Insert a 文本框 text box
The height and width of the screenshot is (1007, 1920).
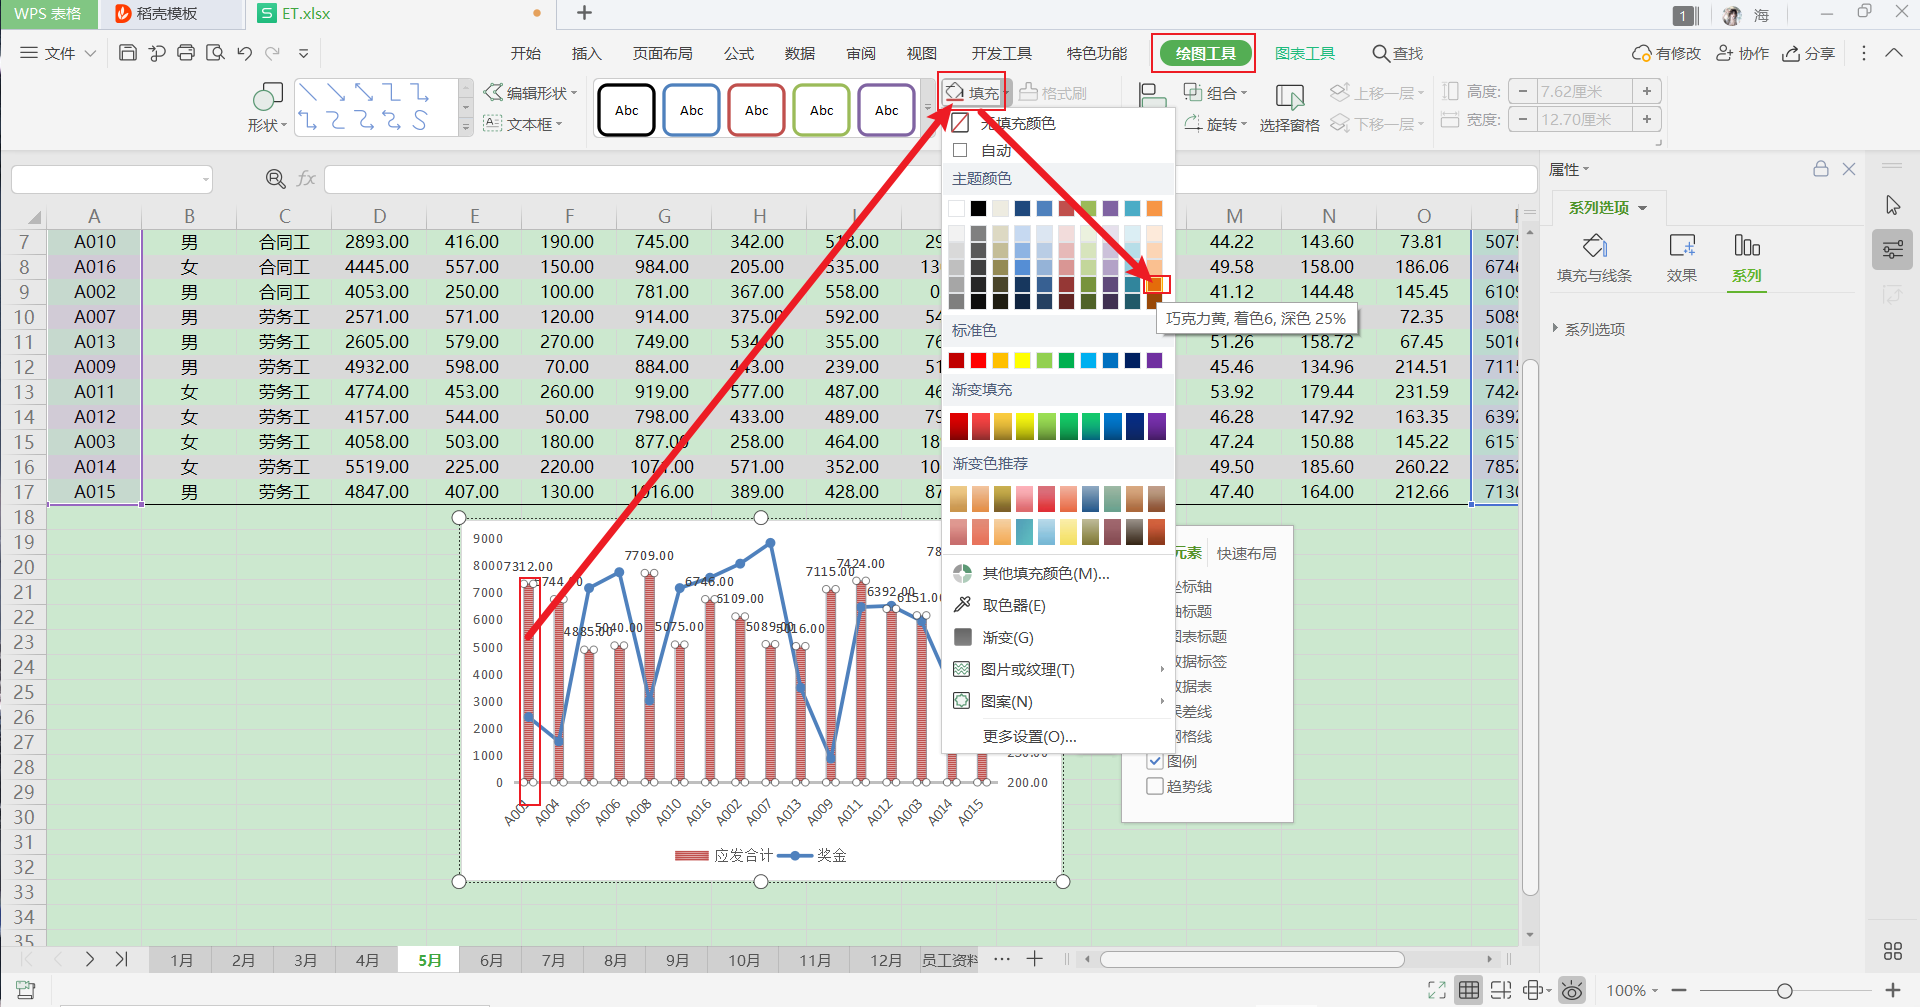523,124
